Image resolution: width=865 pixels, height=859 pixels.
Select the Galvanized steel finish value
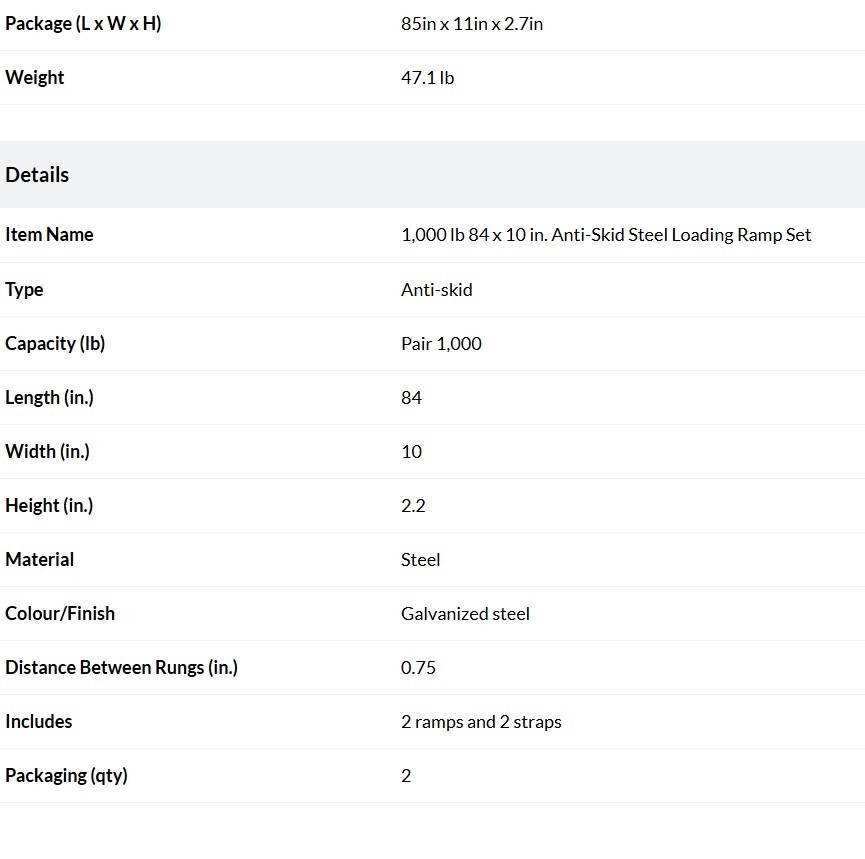[x=466, y=614]
